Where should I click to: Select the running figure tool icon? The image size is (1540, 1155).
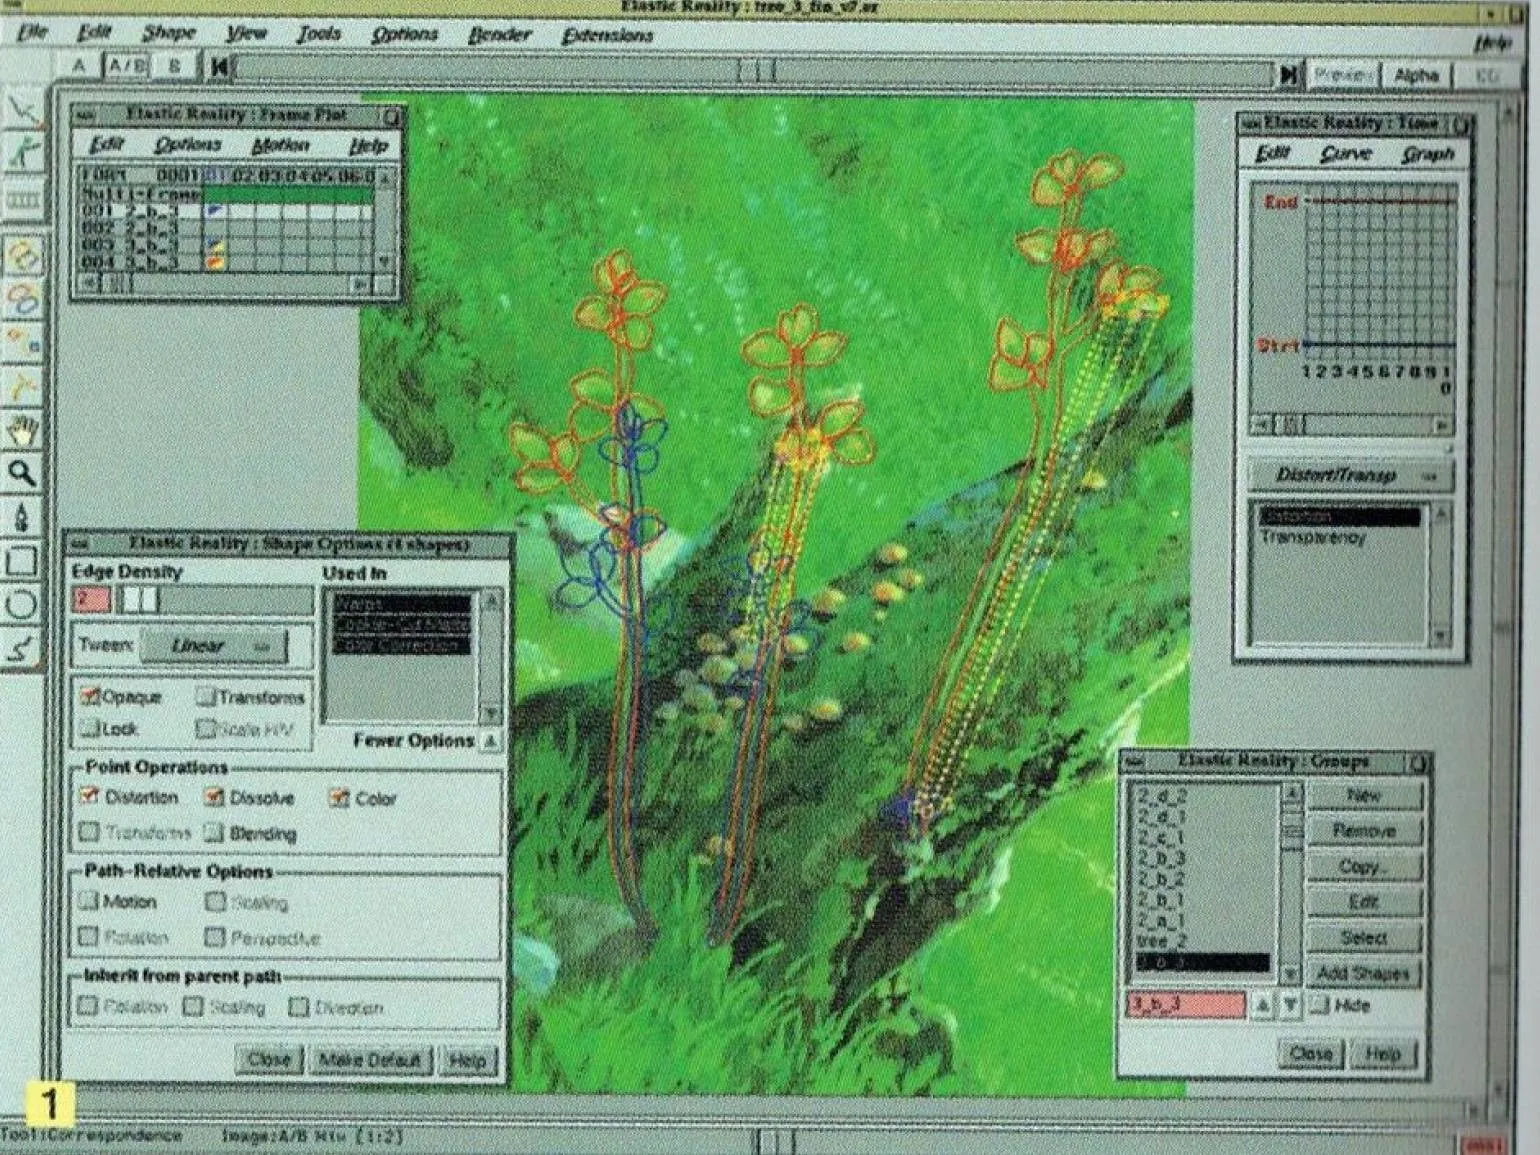point(24,153)
